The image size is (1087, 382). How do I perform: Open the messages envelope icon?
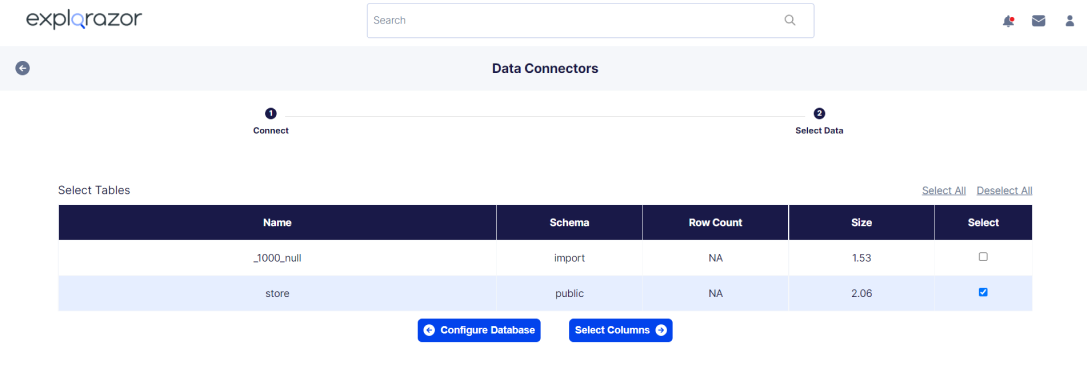pyautogui.click(x=1038, y=21)
